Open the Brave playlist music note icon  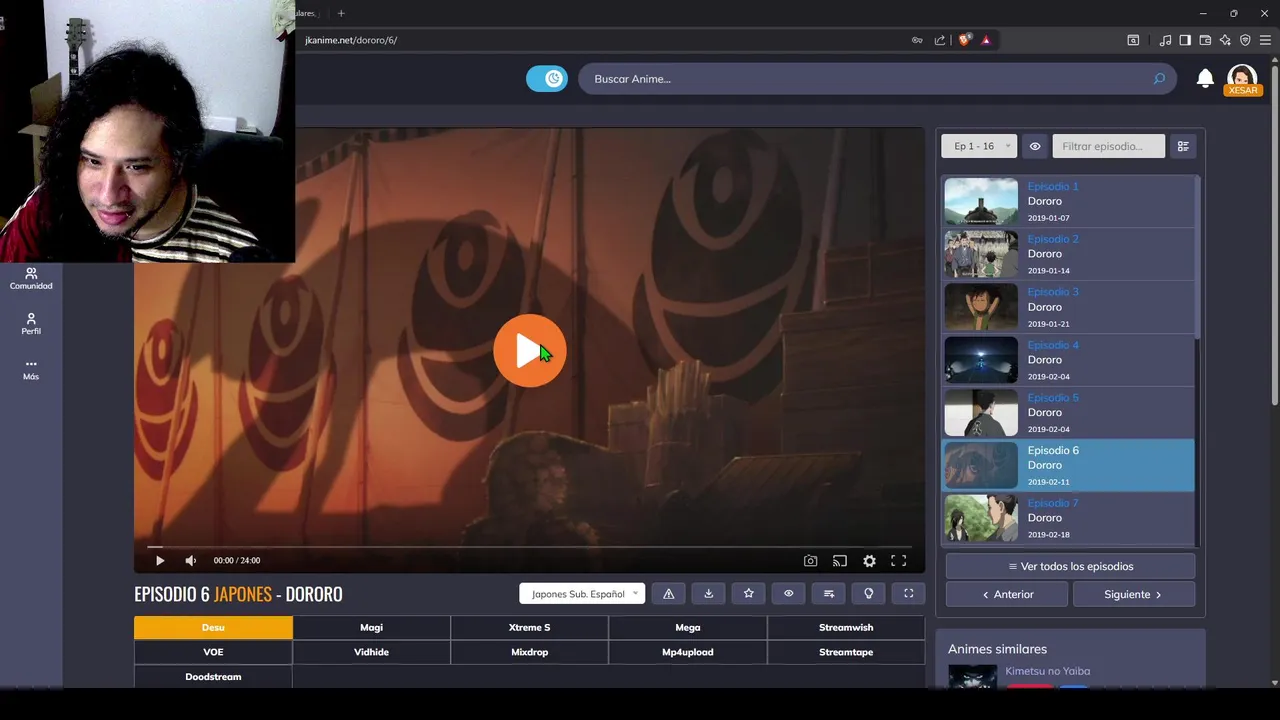point(1165,40)
